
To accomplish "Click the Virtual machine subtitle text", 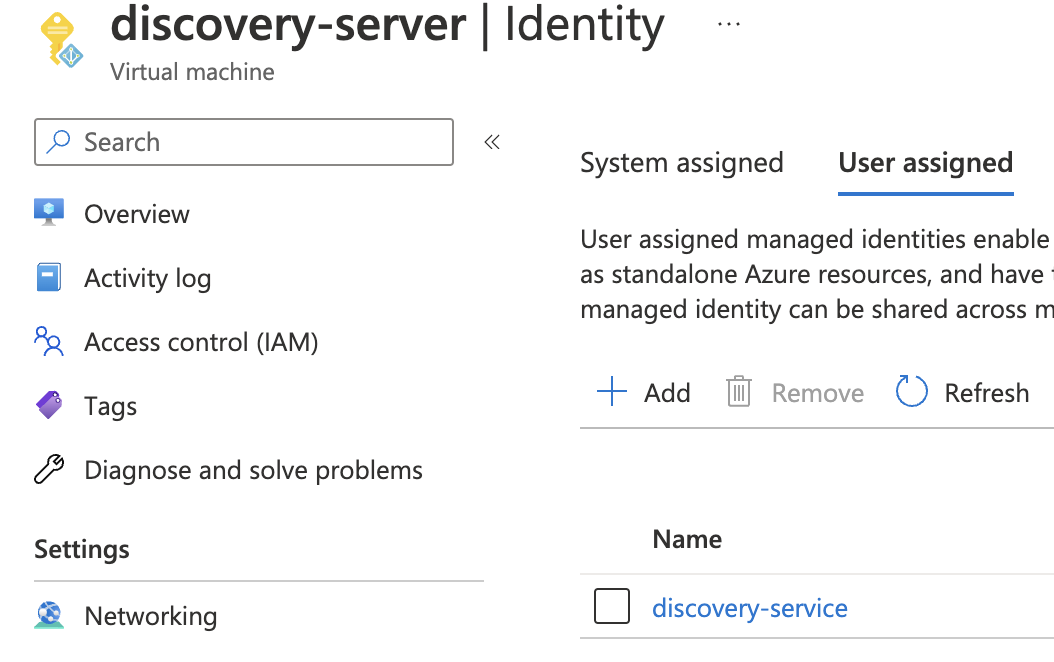I will [x=191, y=71].
